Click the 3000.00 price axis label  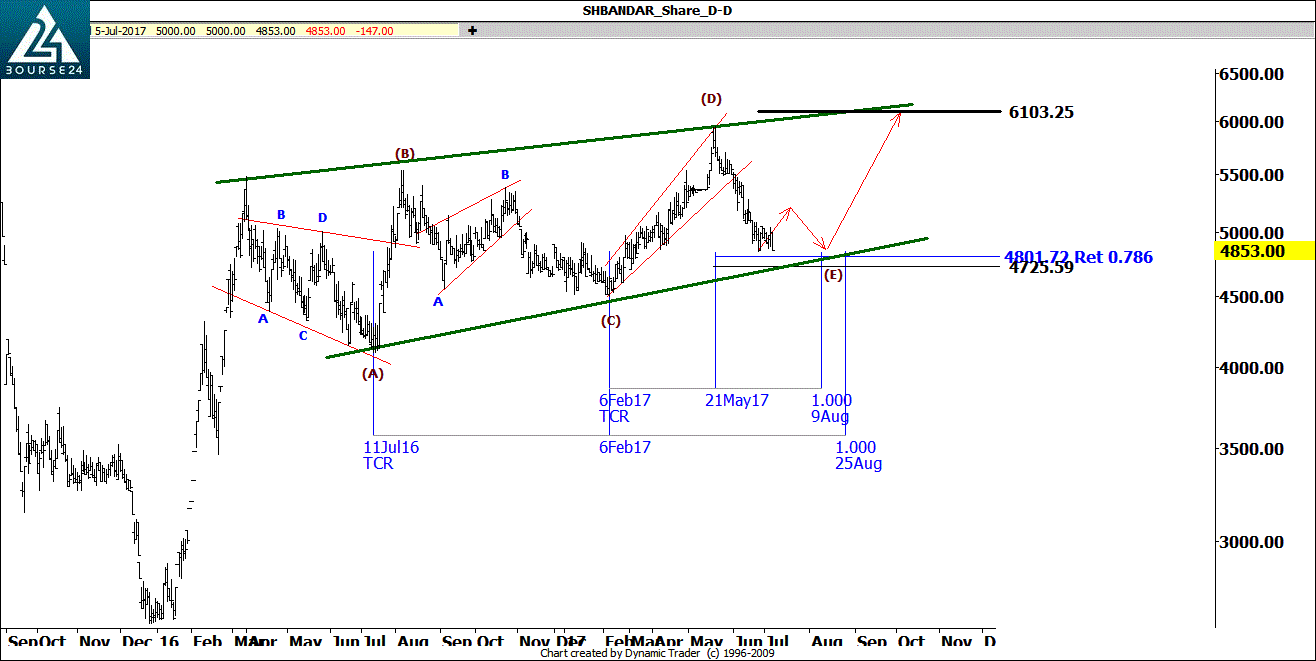pos(1252,542)
